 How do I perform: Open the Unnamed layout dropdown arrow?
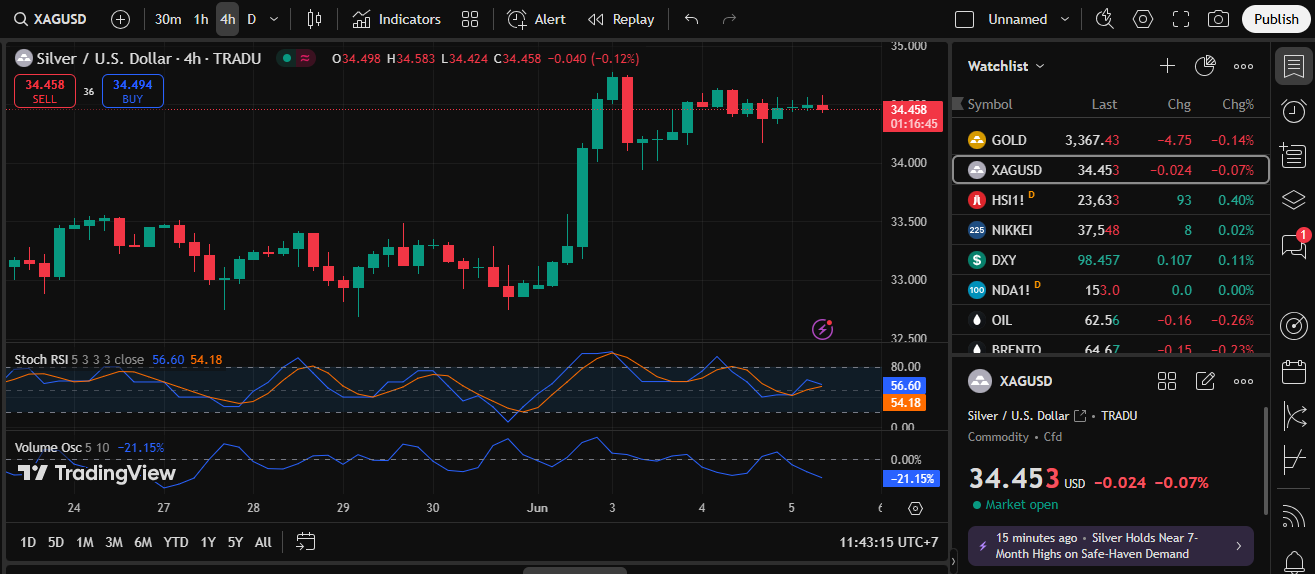coord(1064,19)
